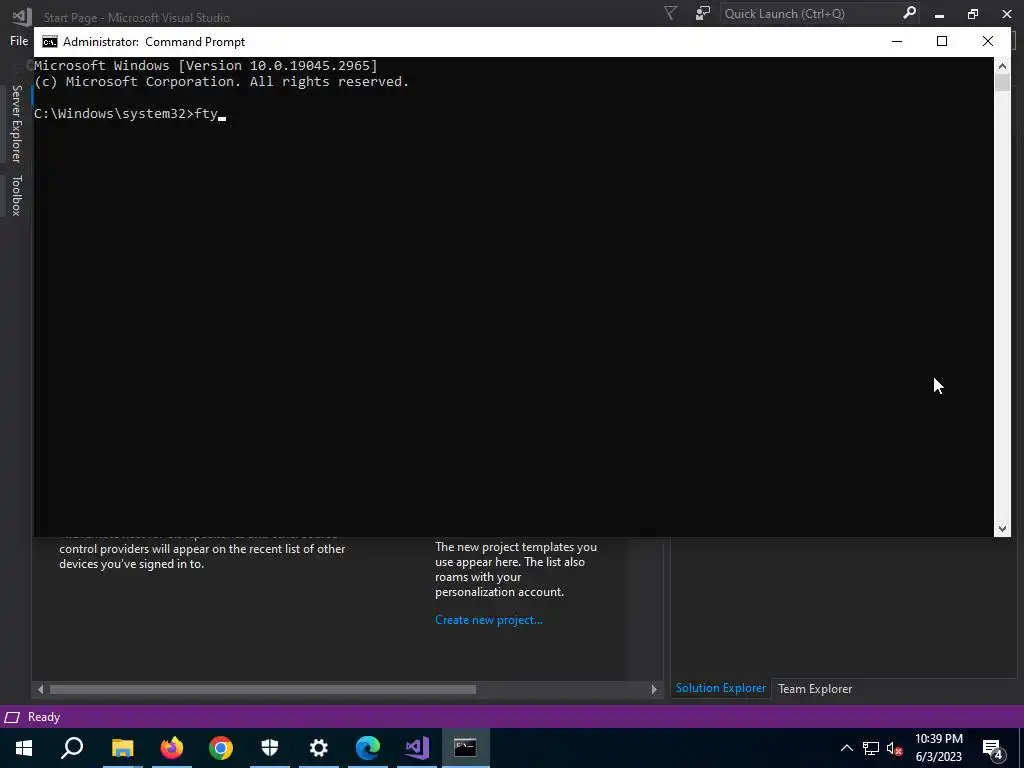Viewport: 1024px width, 768px height.
Task: Click the Command Prompt input line
Action: pos(130,114)
